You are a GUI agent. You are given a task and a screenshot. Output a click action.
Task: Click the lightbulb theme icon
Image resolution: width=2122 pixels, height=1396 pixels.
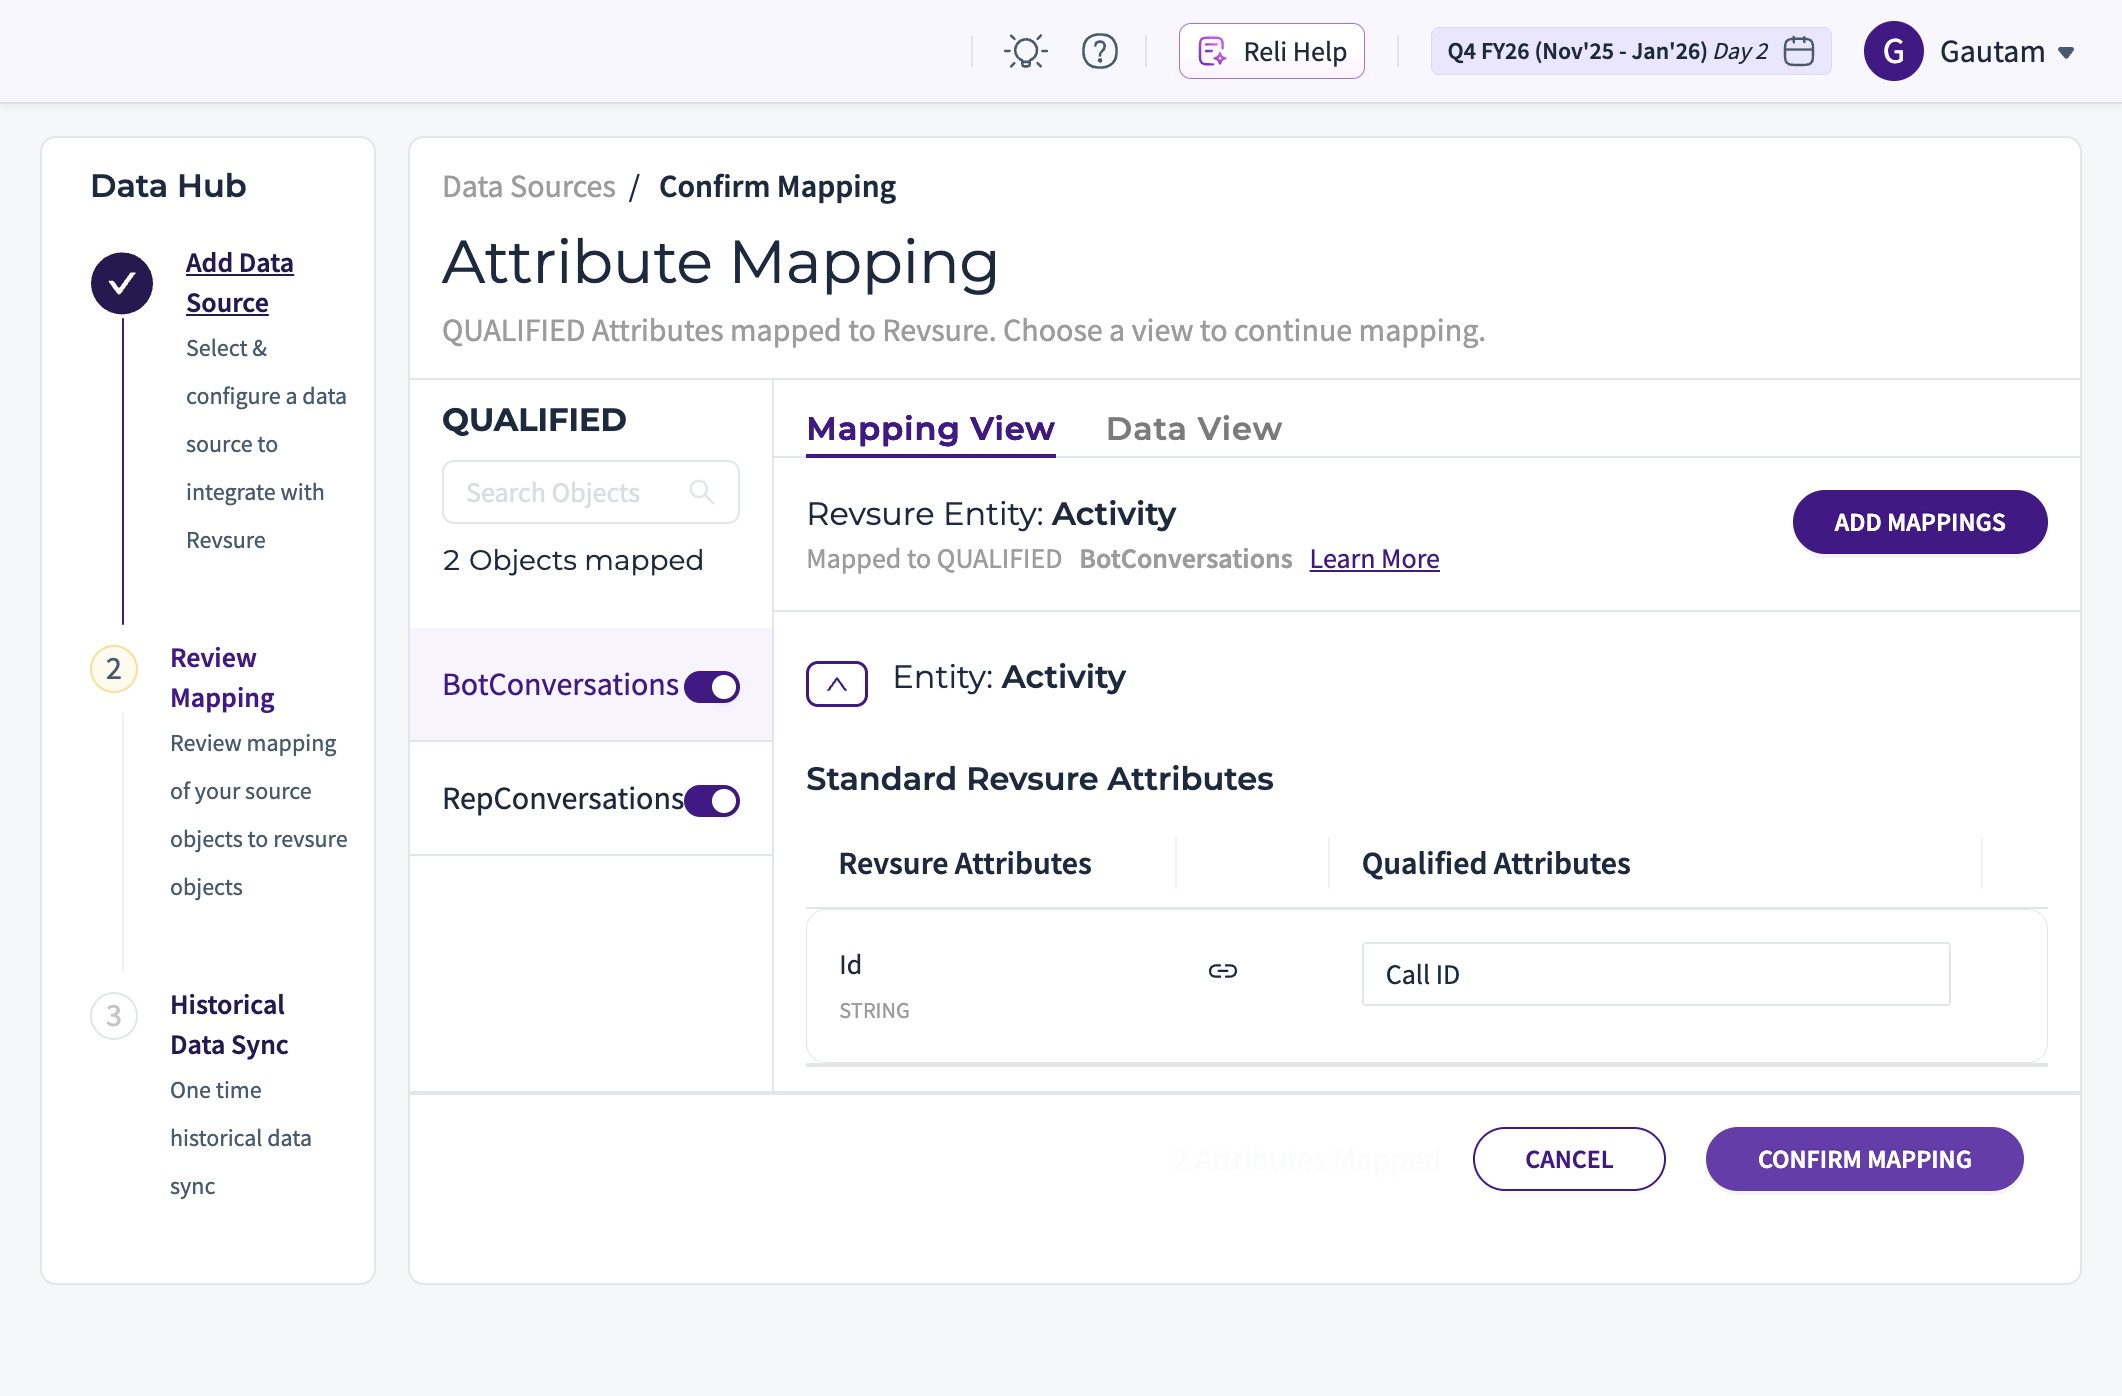pos(1025,51)
